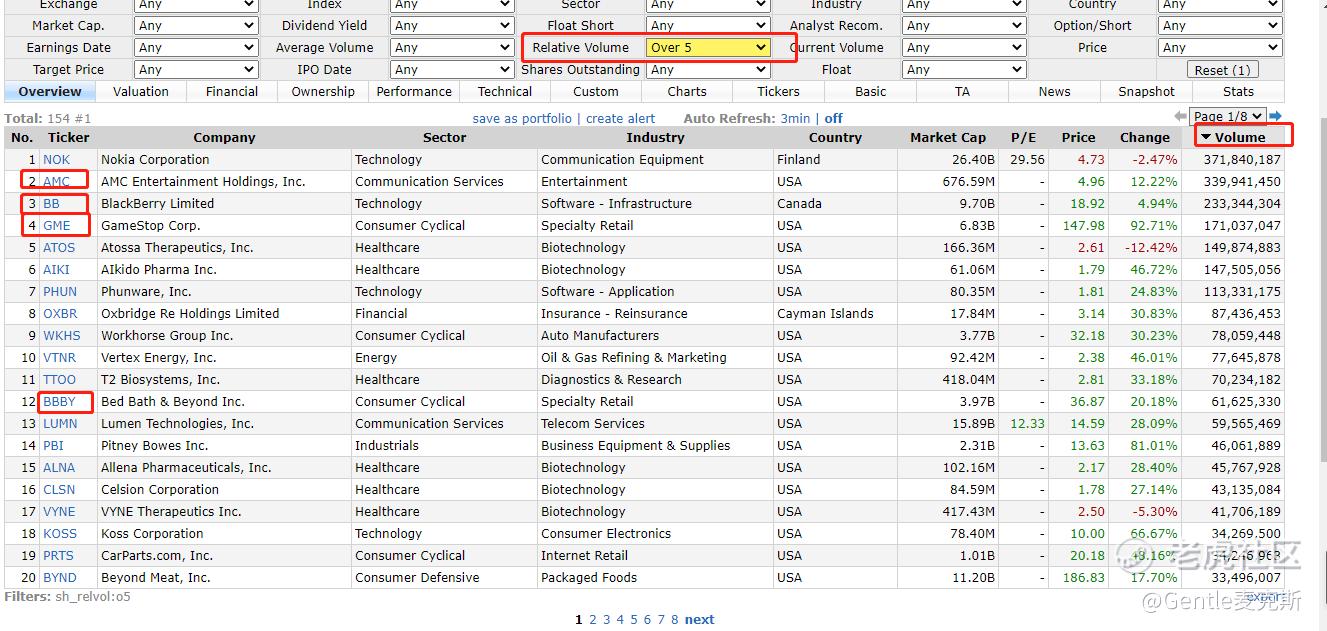Click Beyond Meat's 186.83 price value
1327x631 pixels.
coord(1084,577)
